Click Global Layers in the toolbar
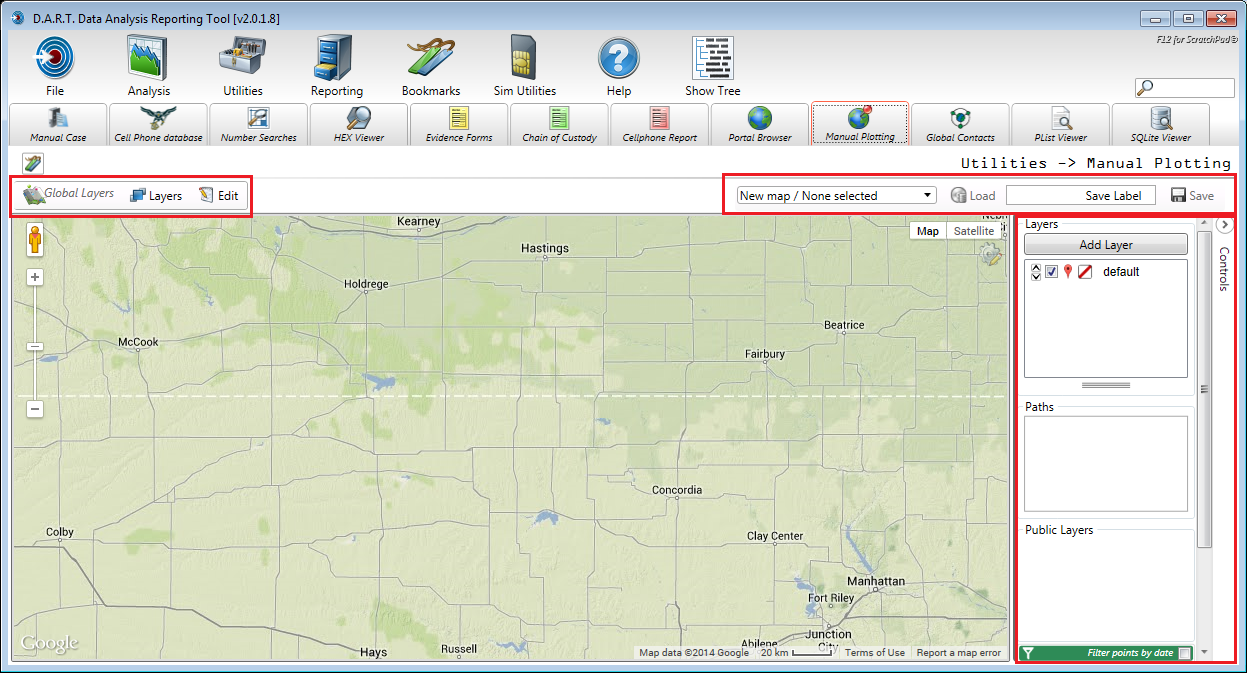Viewport: 1247px width, 673px height. click(x=68, y=195)
